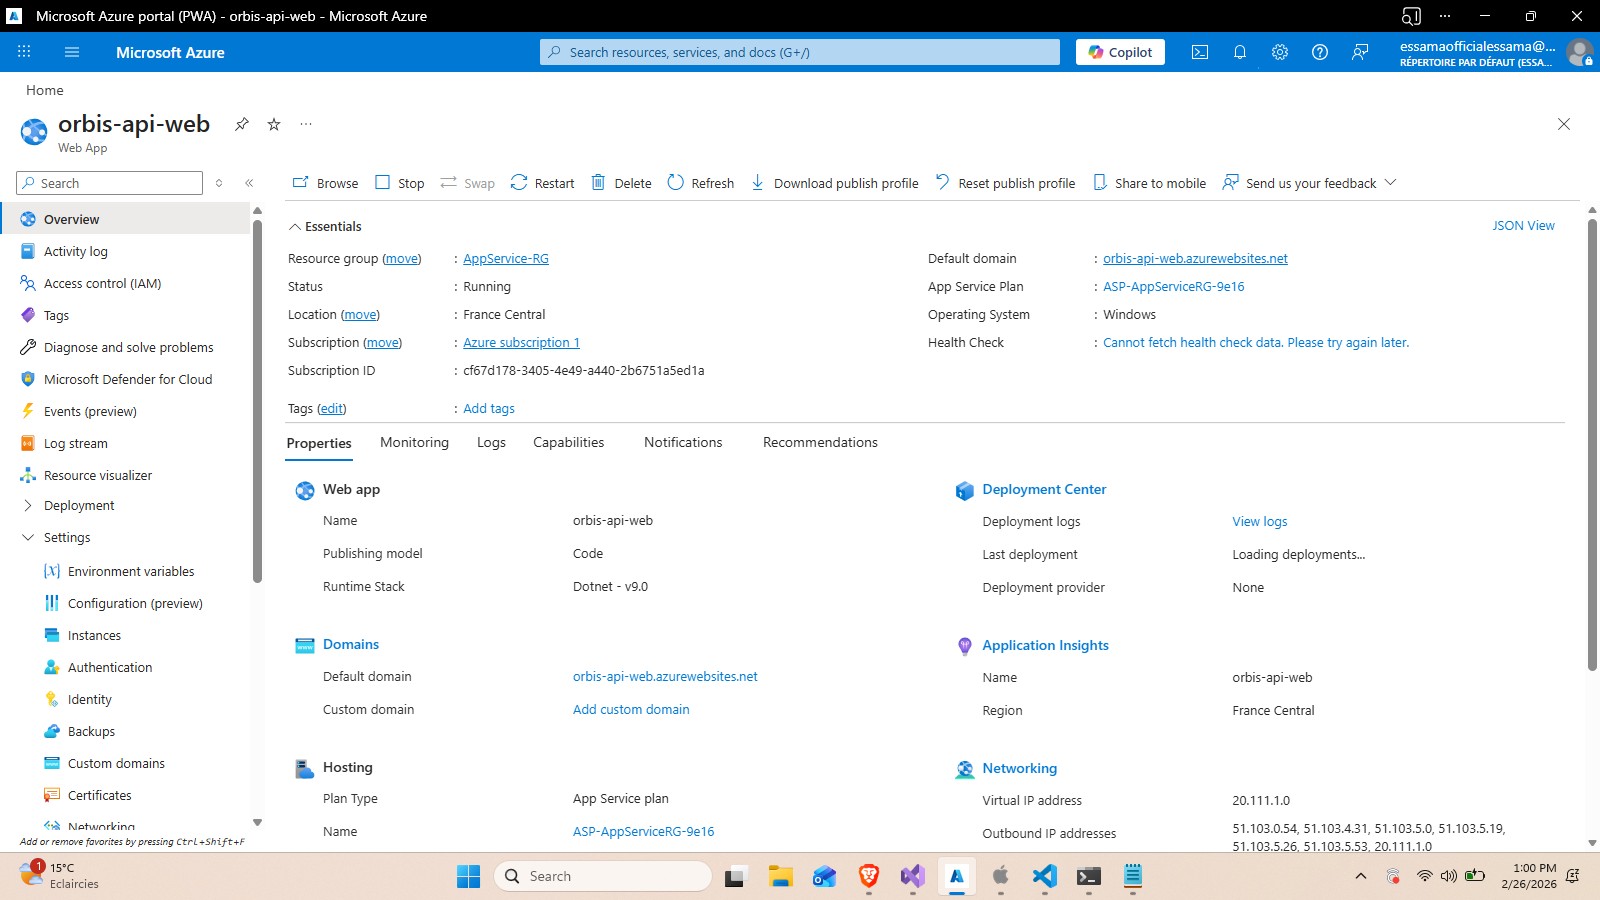Open the notifications bell
1600x900 pixels.
(1240, 52)
